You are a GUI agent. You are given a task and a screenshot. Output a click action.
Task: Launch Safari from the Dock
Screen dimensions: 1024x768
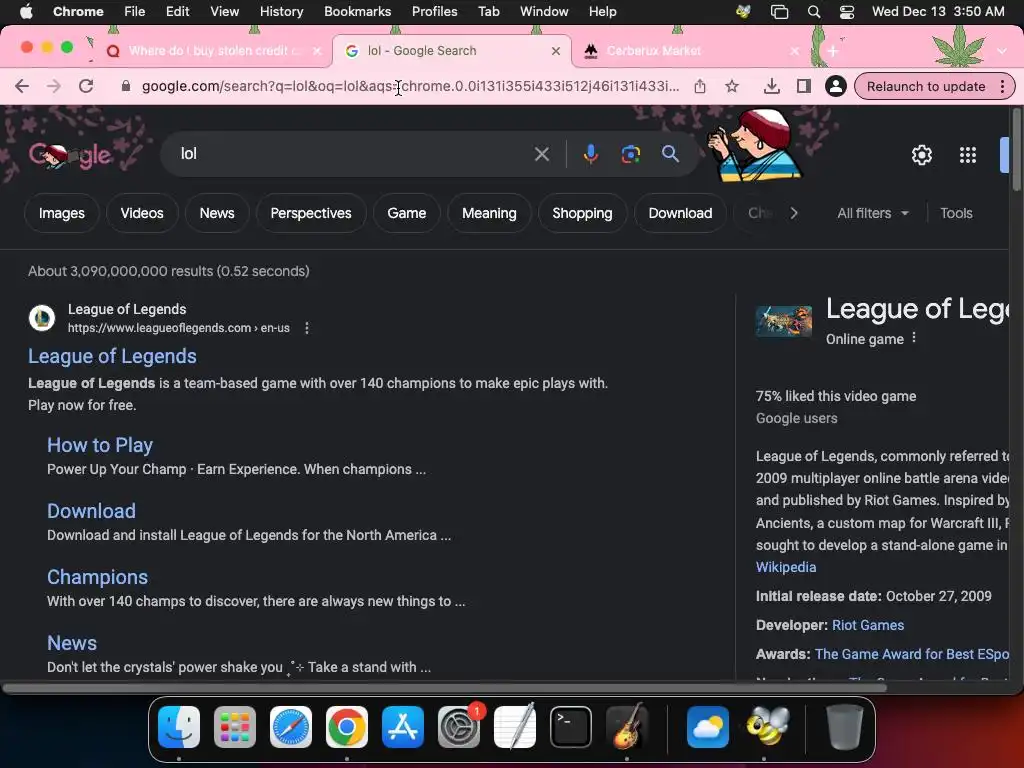point(291,727)
